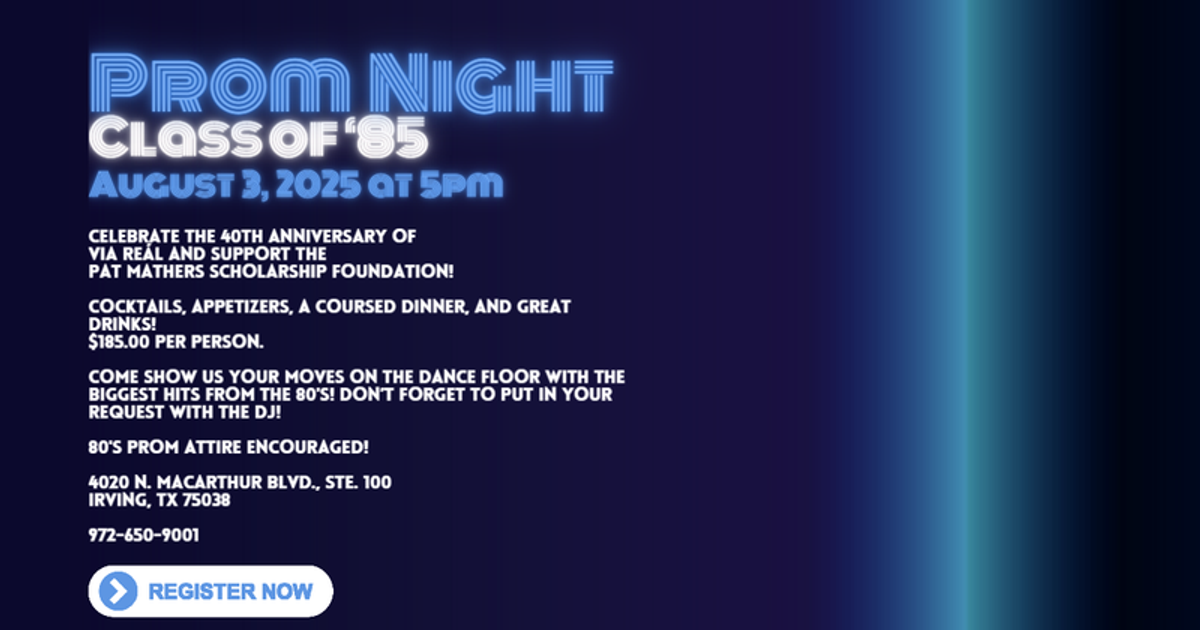Image resolution: width=1200 pixels, height=630 pixels.
Task: Click the phone number 972-650-9001
Action: 143,535
